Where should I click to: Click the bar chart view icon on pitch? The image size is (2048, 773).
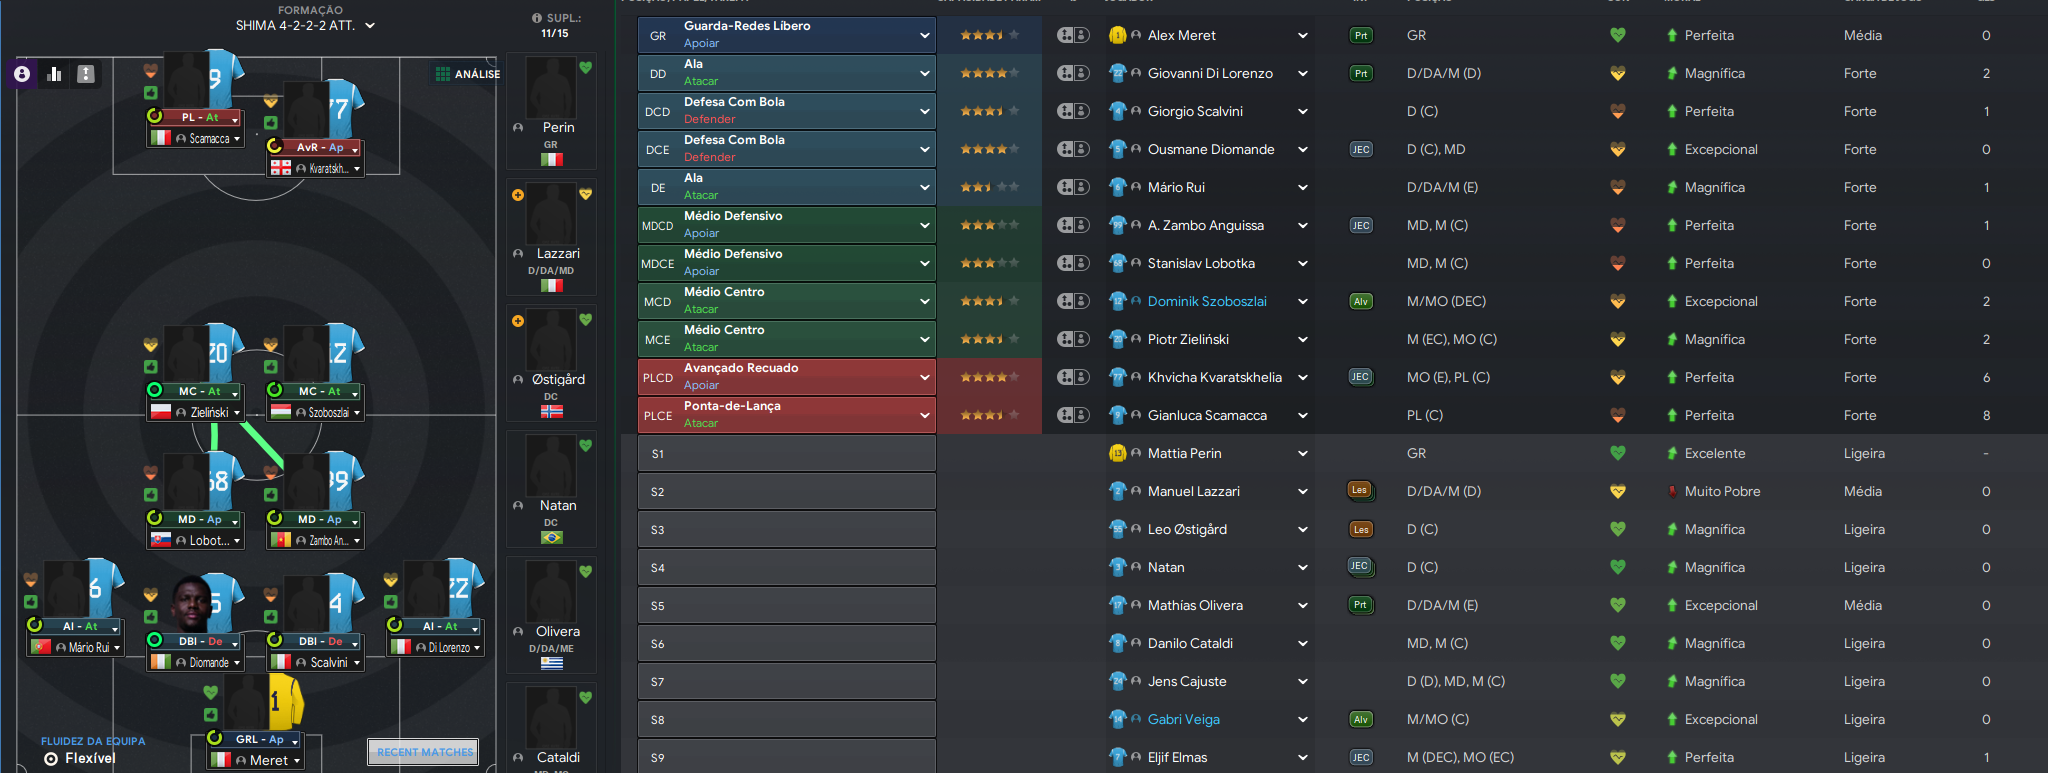(54, 74)
